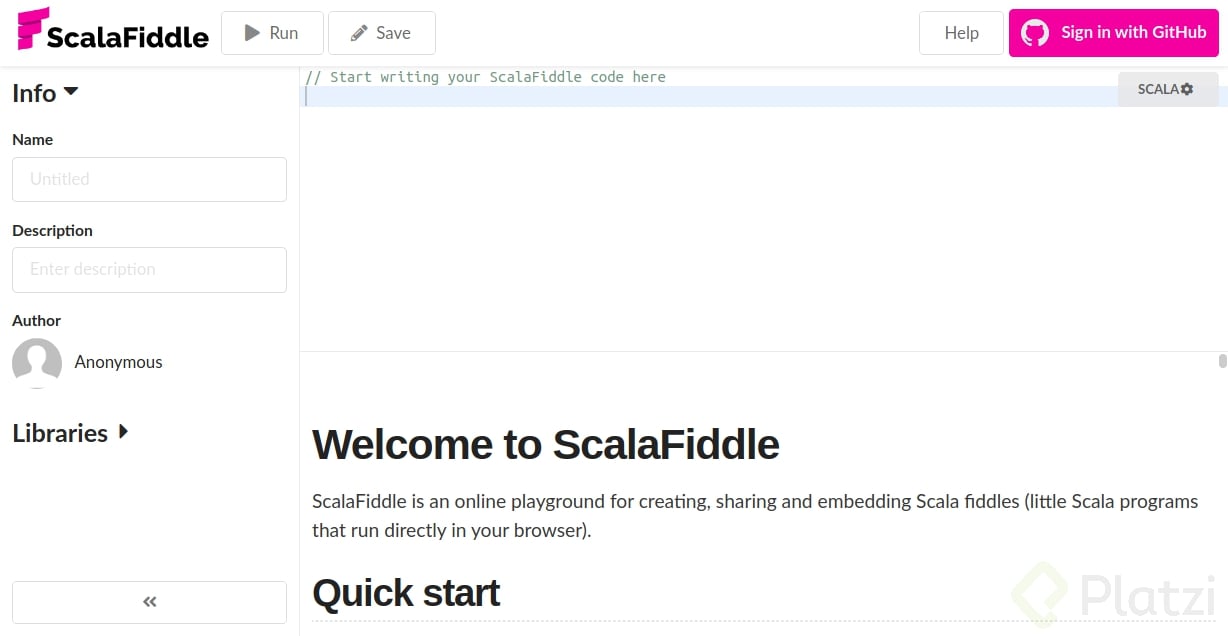The height and width of the screenshot is (636, 1228).
Task: Focus the Name input field
Action: [x=149, y=179]
